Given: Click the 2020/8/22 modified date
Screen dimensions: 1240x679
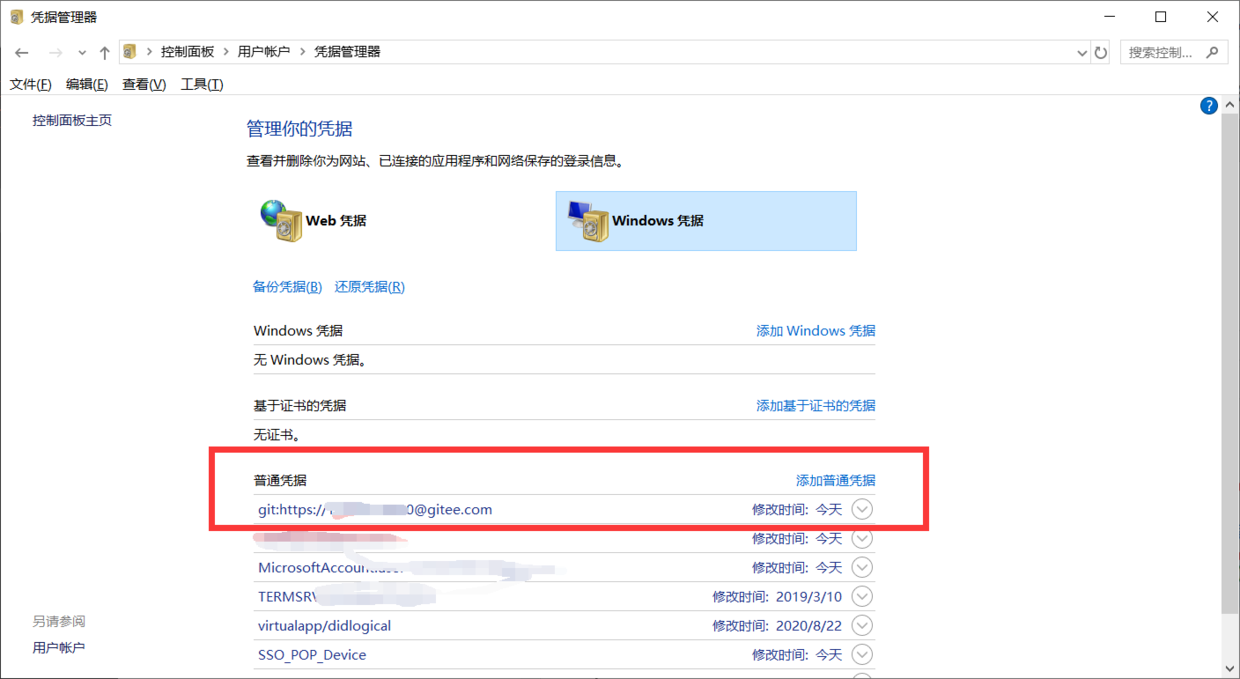Looking at the screenshot, I should click(x=809, y=626).
